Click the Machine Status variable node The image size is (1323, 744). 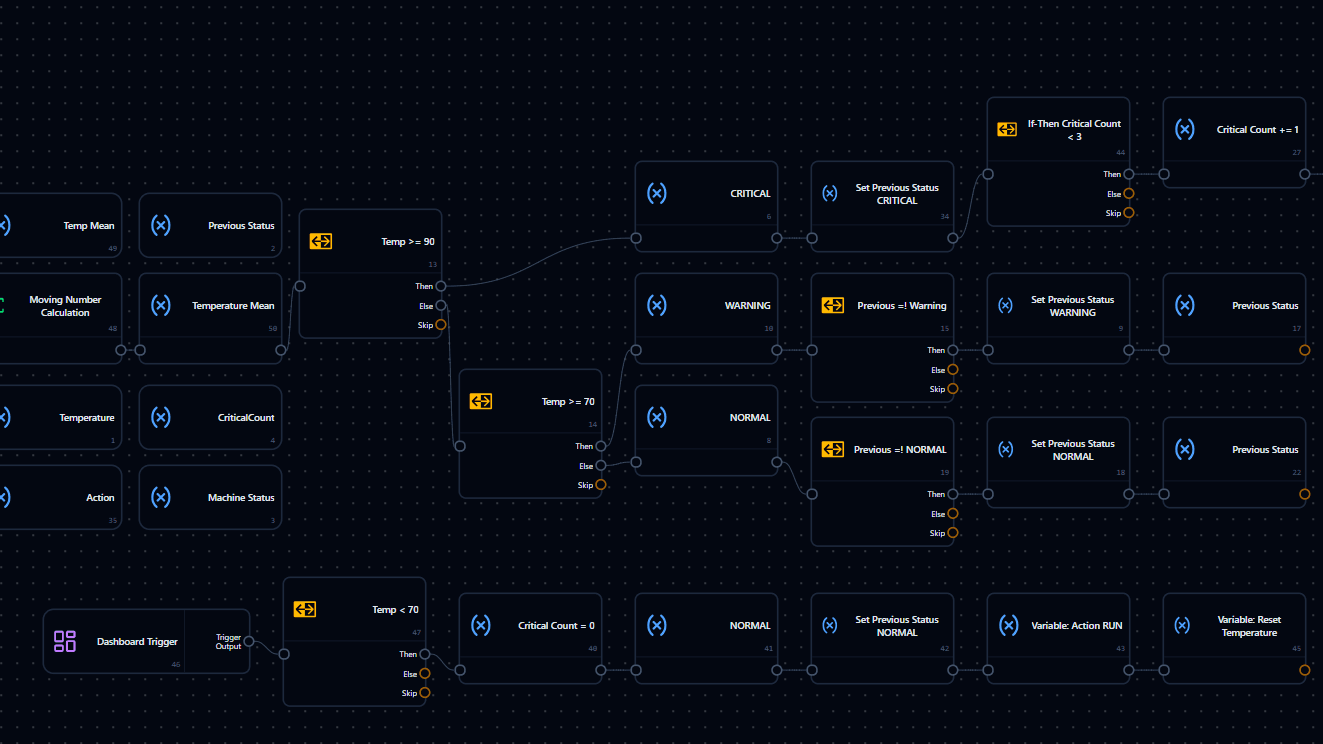pos(210,497)
